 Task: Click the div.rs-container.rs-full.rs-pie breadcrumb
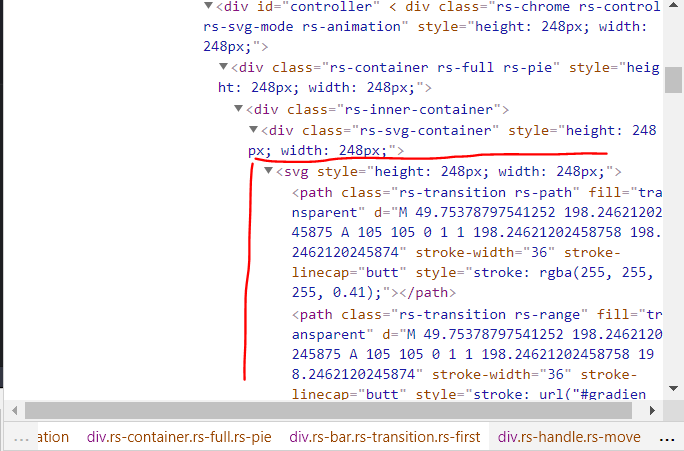pyautogui.click(x=179, y=437)
